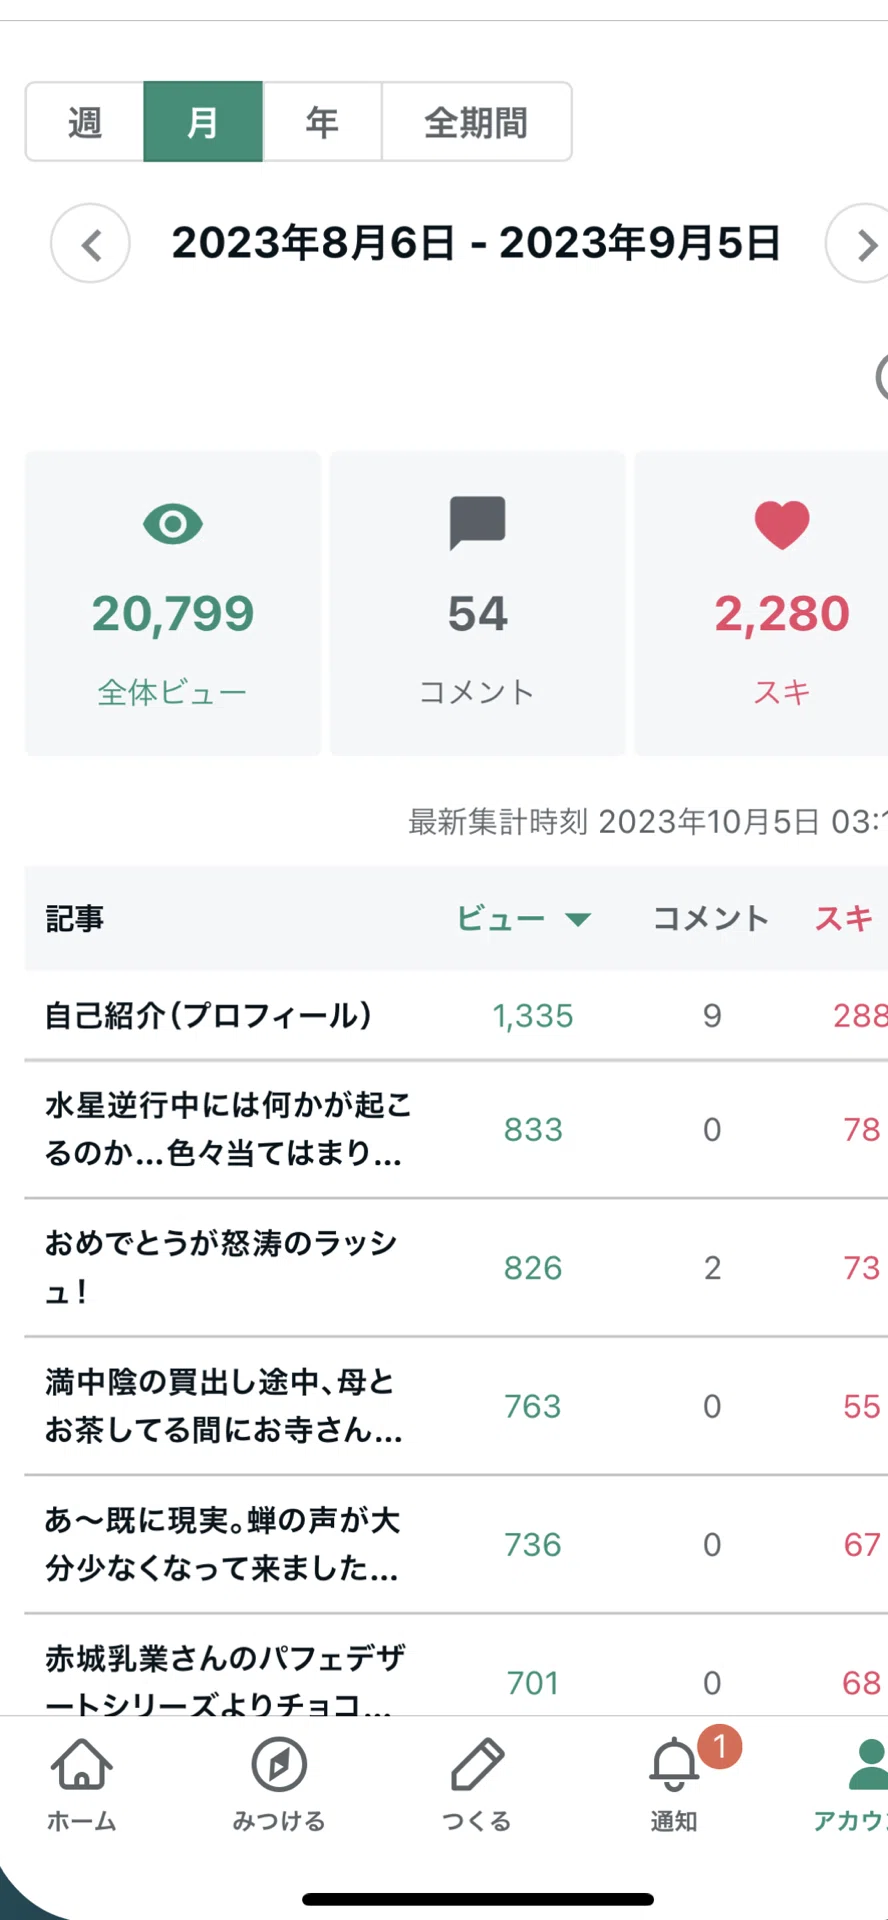
Task: Tap the red heart スキ icon
Action: tap(782, 525)
